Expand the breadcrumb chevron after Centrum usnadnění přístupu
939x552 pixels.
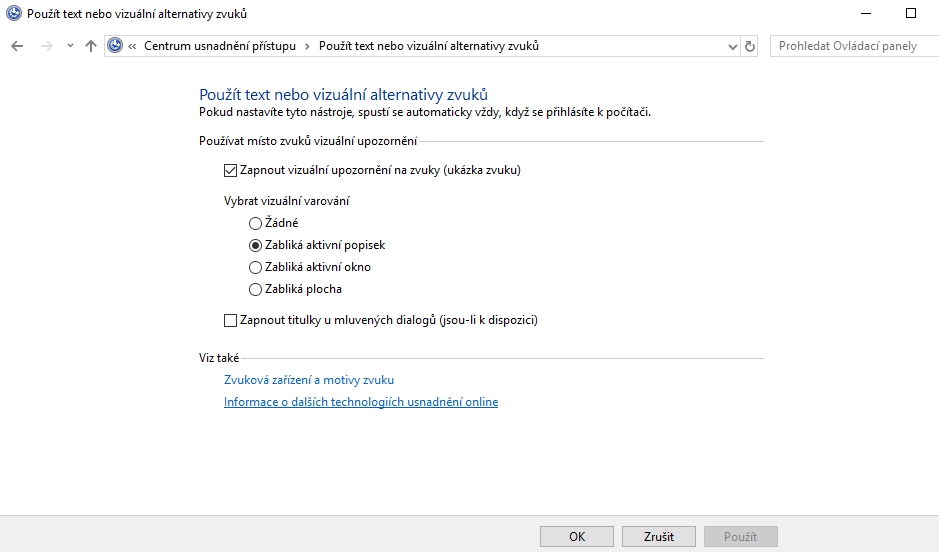click(307, 46)
